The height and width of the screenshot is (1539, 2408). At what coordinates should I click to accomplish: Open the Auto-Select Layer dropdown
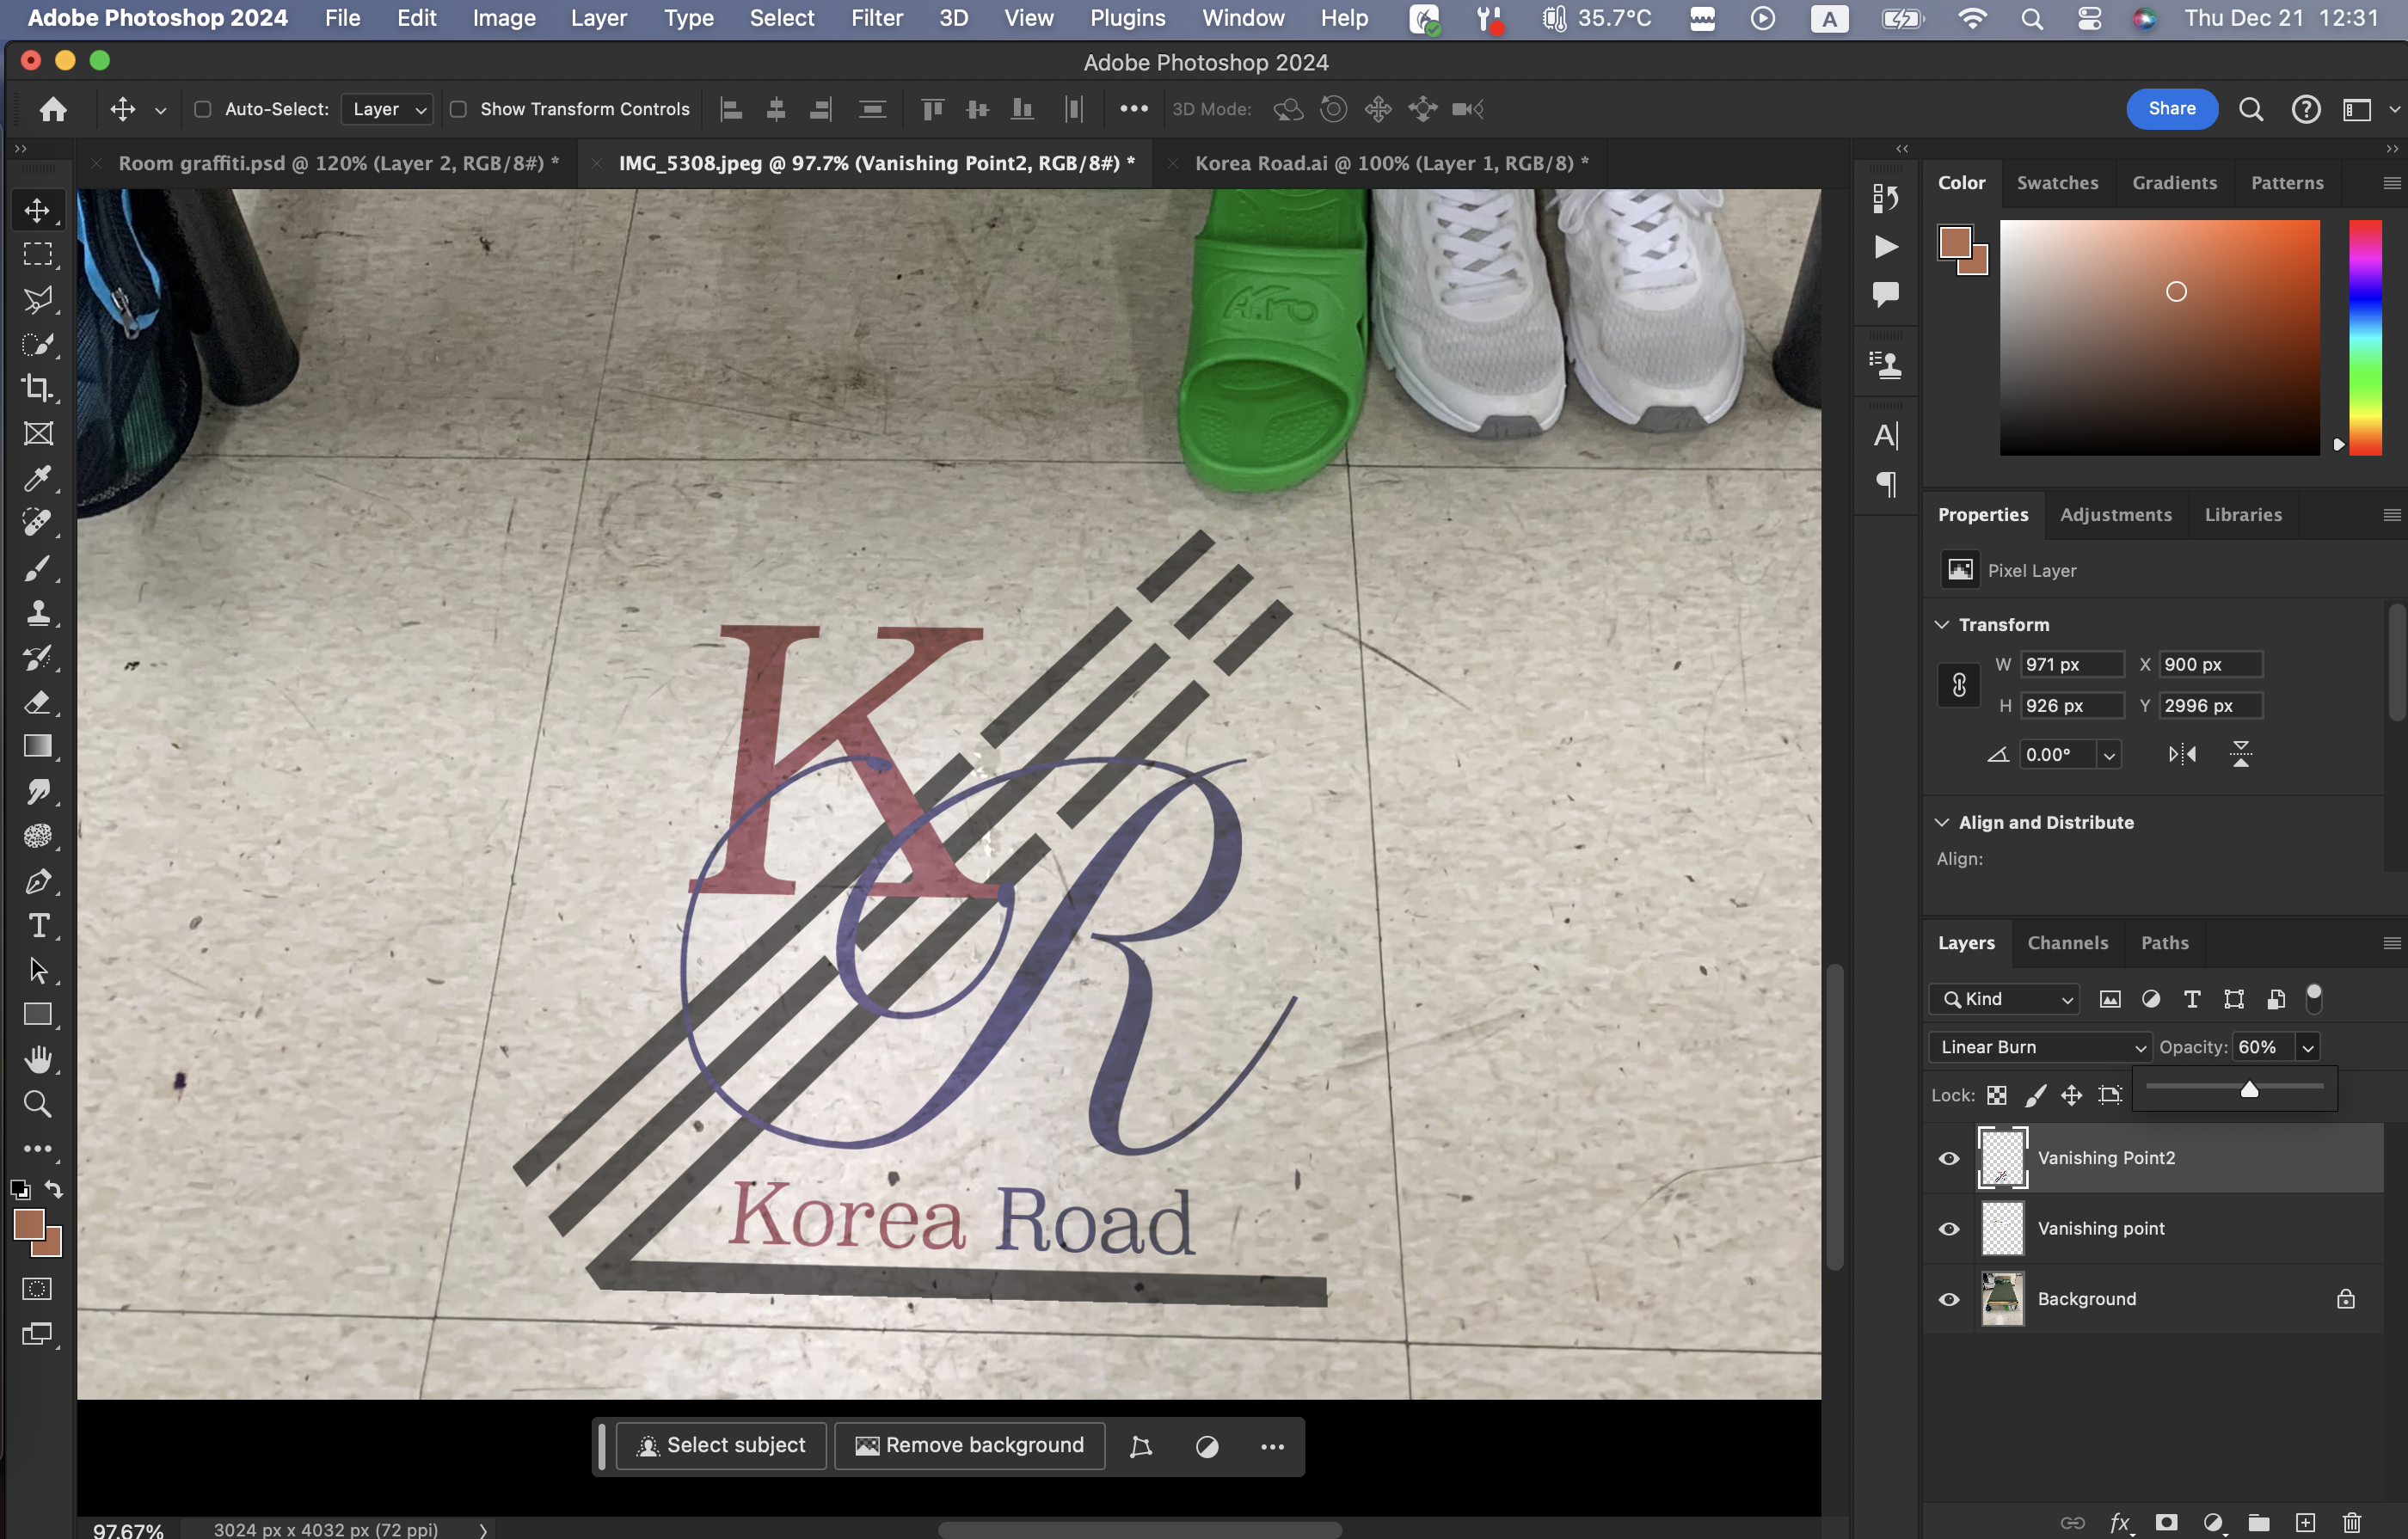pos(388,109)
